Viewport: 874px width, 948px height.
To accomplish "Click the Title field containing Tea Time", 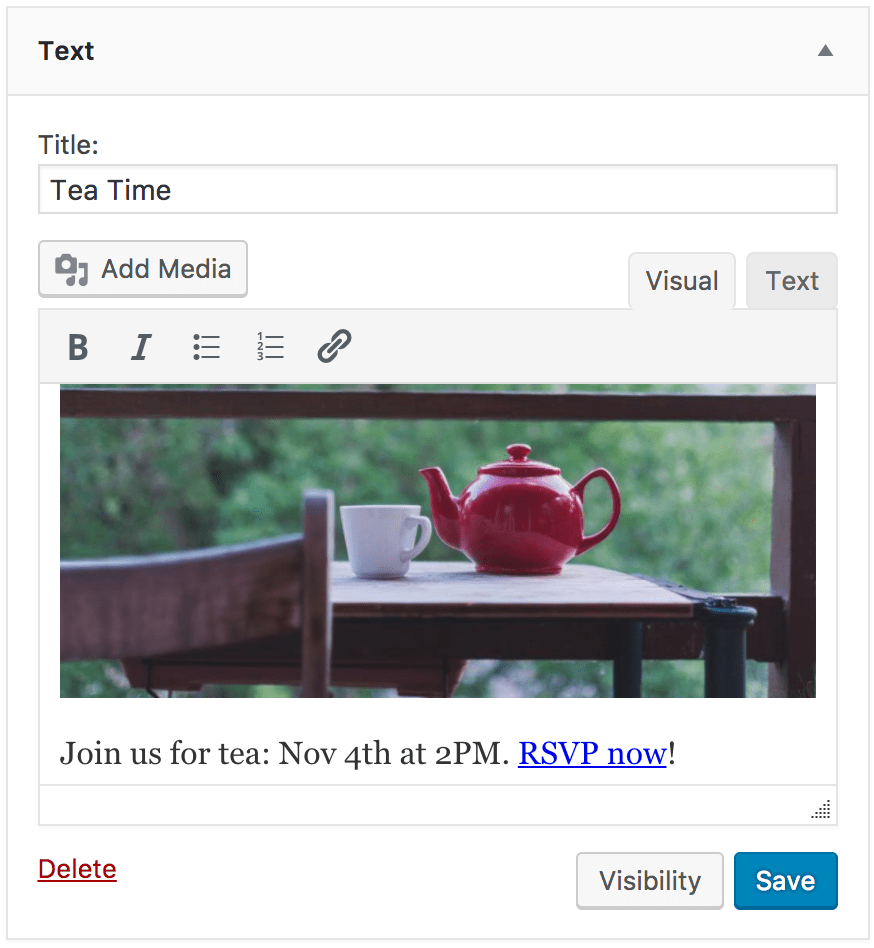I will tap(437, 190).
